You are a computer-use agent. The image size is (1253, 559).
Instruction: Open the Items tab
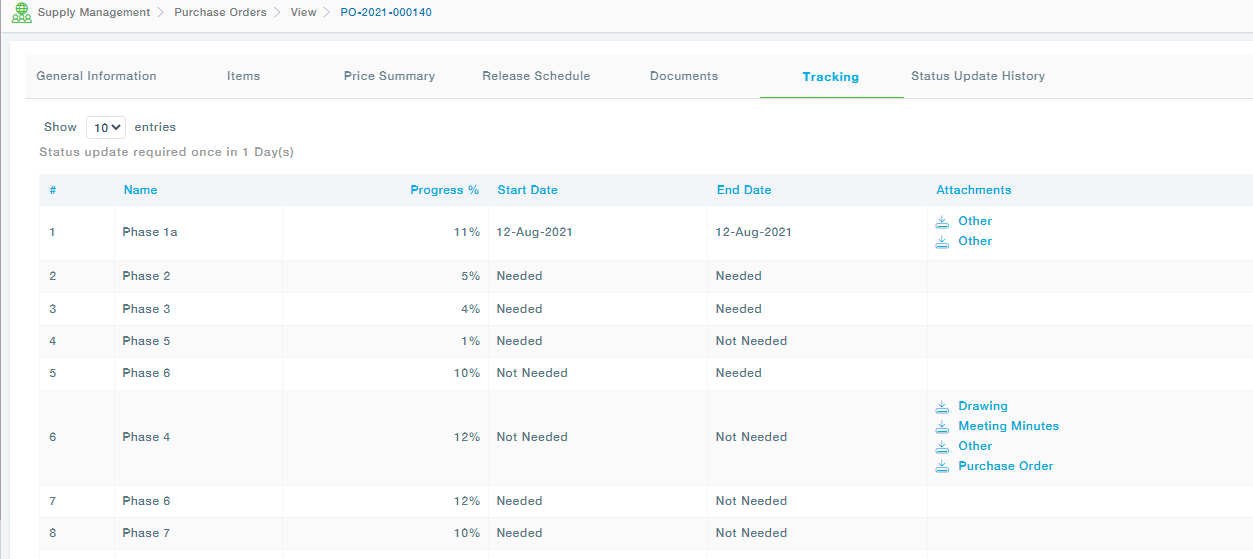243,76
